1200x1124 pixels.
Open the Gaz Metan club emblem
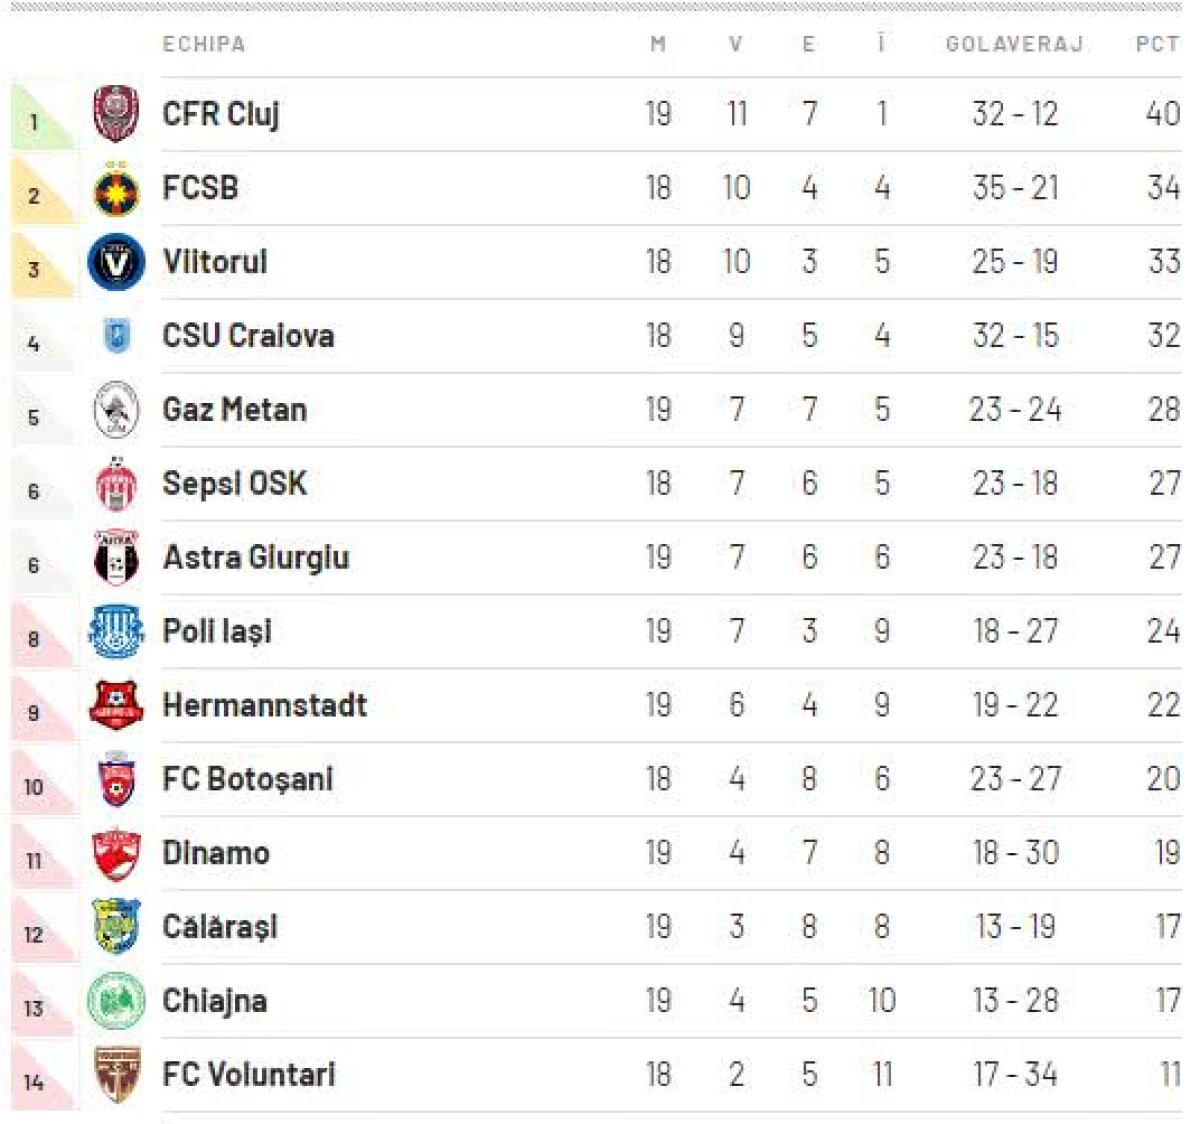tap(116, 410)
